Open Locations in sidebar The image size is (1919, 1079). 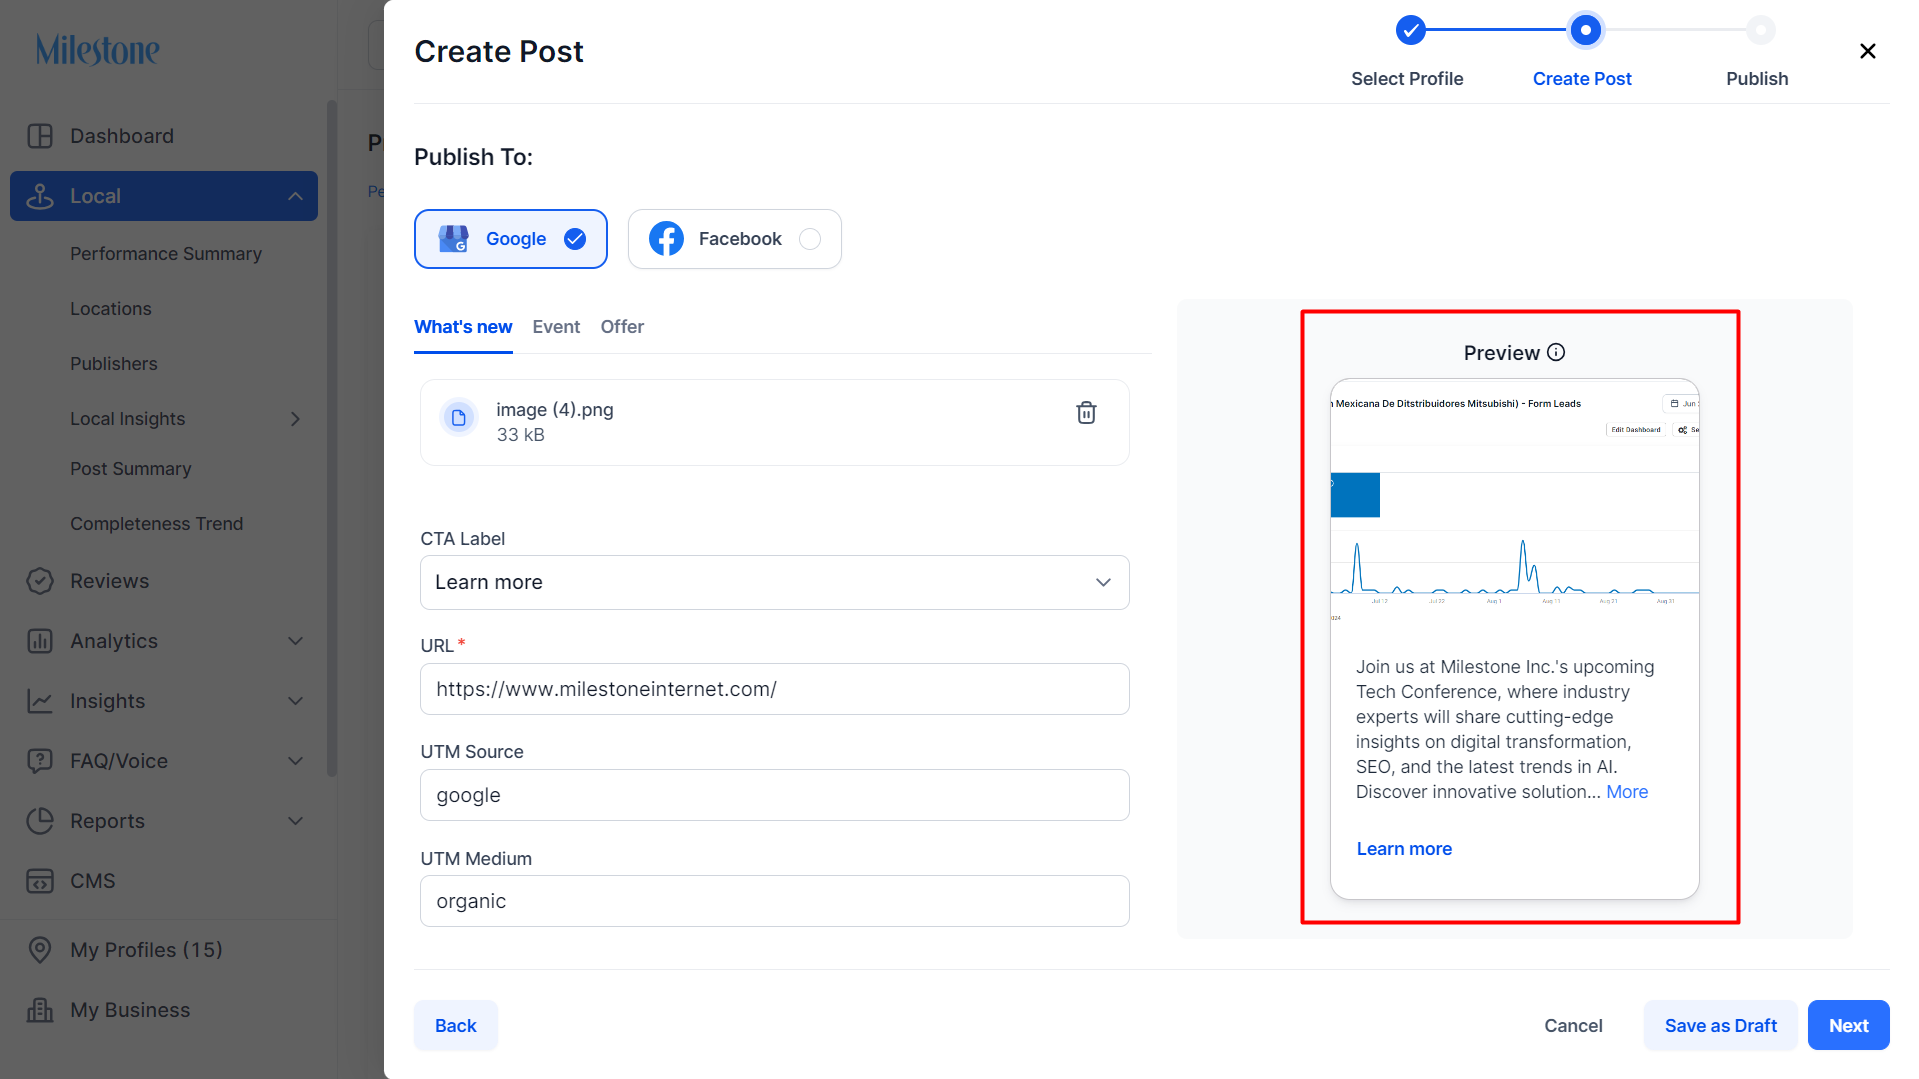[x=111, y=309]
